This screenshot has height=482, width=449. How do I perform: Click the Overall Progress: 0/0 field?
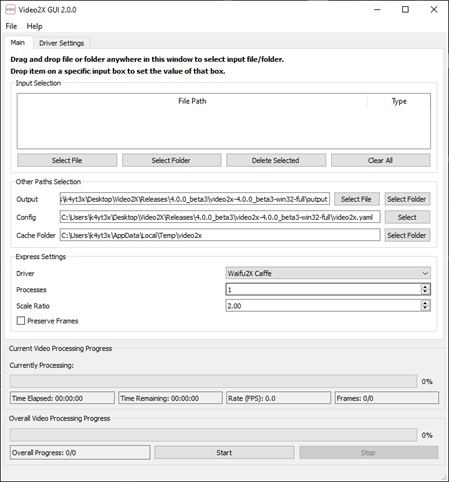click(80, 453)
